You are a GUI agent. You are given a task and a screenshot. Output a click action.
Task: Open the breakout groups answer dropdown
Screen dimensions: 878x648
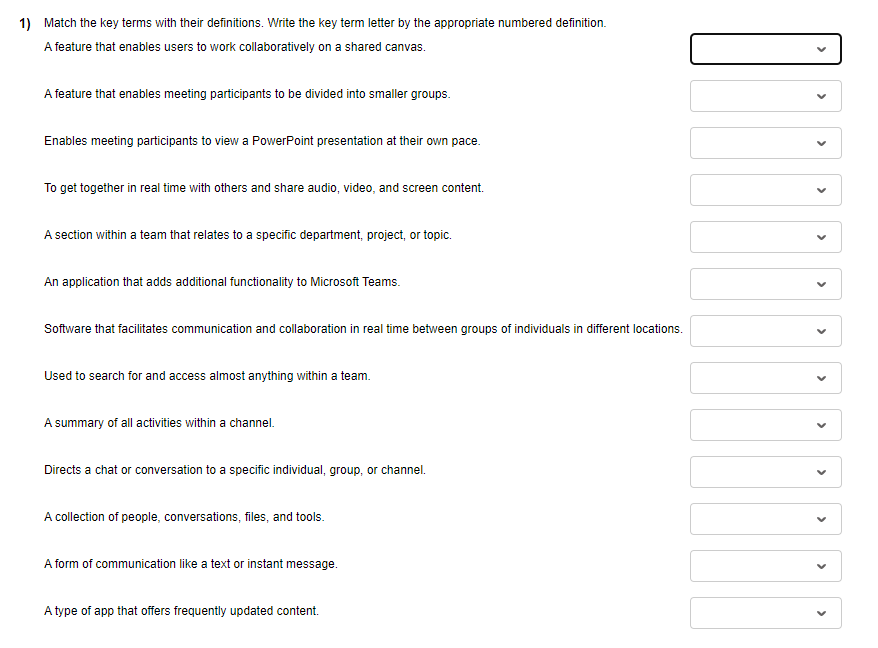765,95
